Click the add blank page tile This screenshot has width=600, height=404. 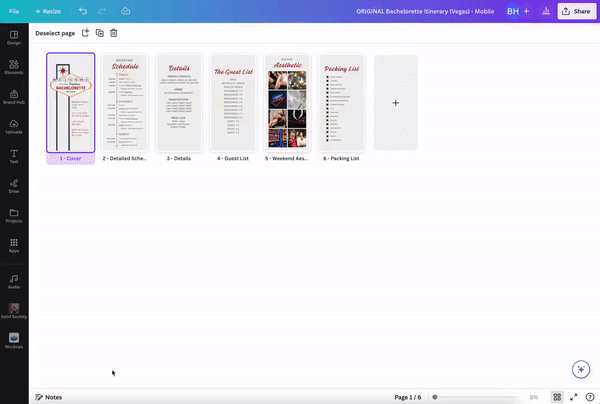tap(395, 103)
